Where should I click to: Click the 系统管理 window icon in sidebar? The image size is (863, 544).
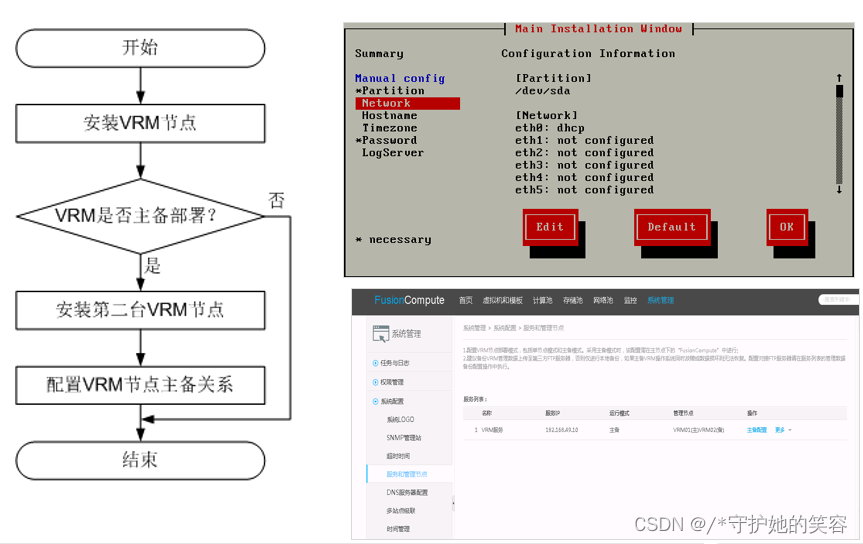tap(380, 334)
